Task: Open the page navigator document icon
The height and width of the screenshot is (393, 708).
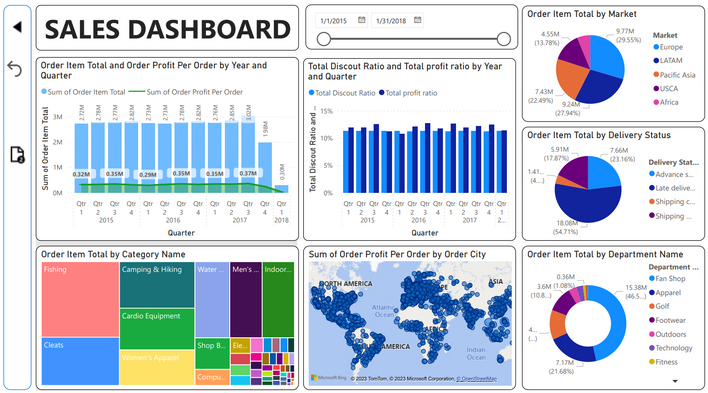Action: point(17,154)
